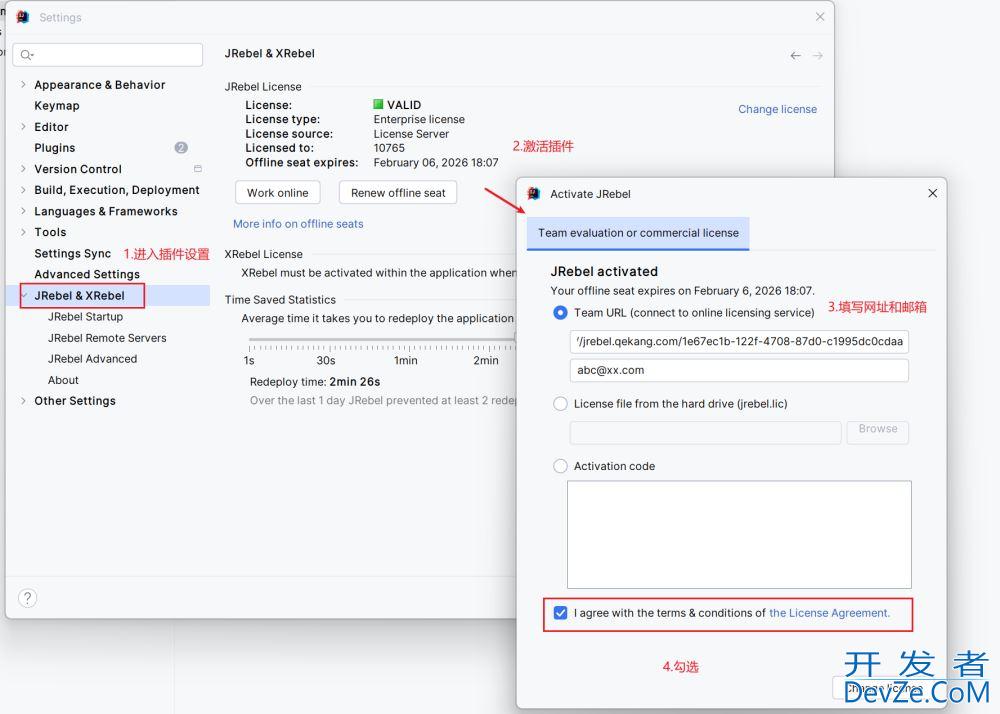Screen dimensions: 1000x714
Task: Click the search magnifier icon in Settings
Action: tap(26, 55)
